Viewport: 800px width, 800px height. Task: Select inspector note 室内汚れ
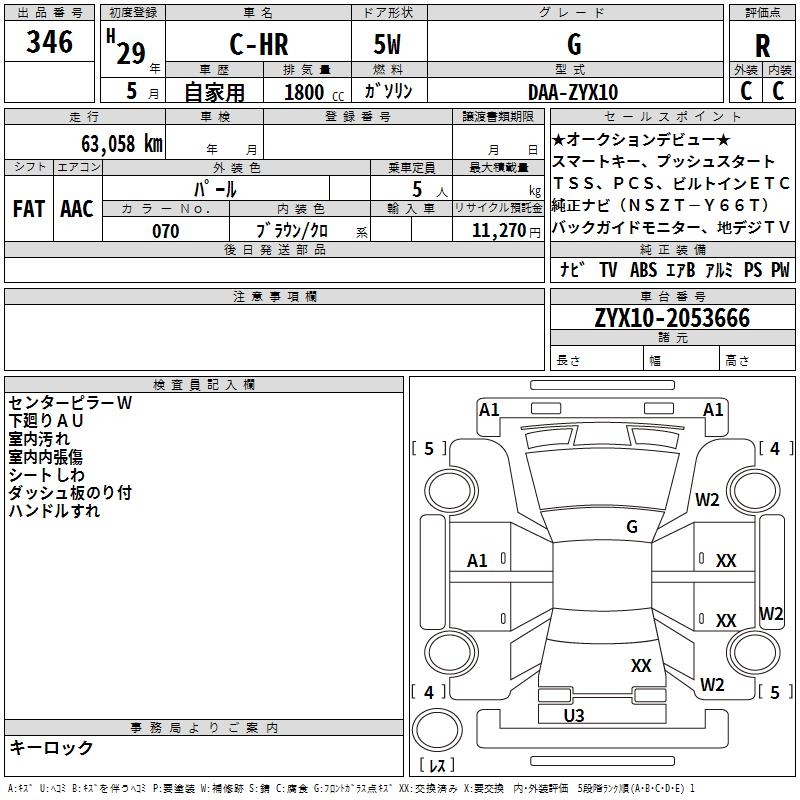coord(39,439)
